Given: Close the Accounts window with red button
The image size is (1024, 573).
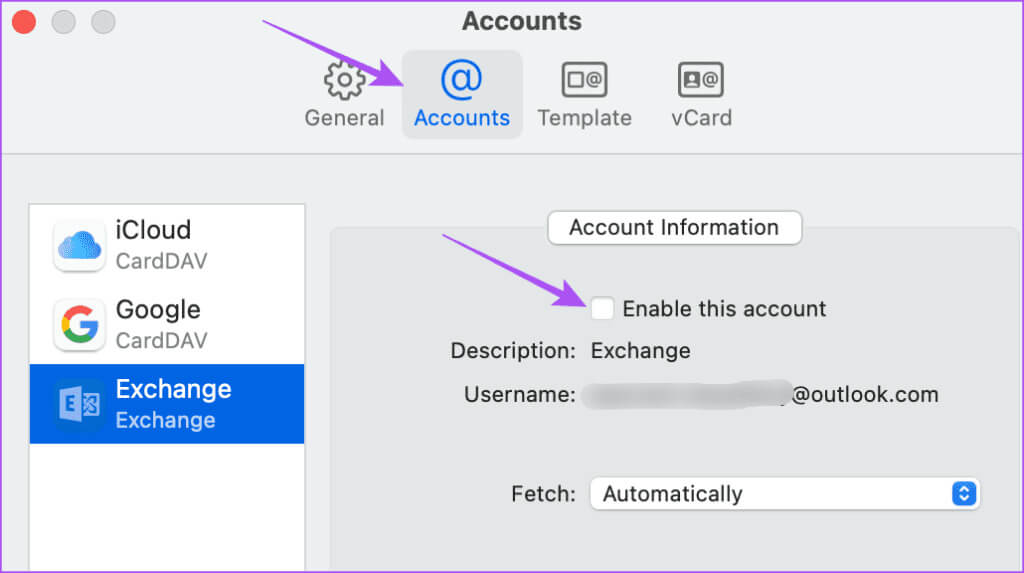Looking at the screenshot, I should [24, 22].
